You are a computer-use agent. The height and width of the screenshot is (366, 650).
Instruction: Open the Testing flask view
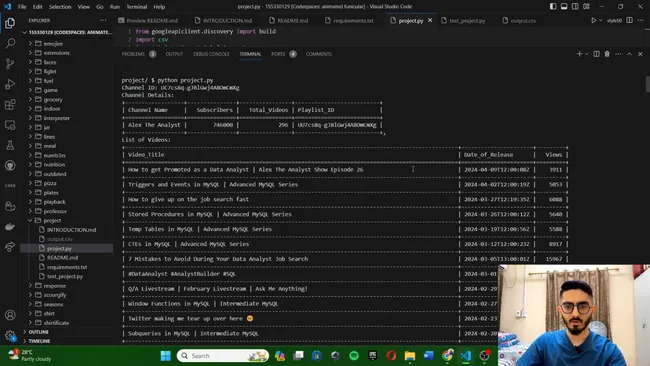[x=10, y=145]
